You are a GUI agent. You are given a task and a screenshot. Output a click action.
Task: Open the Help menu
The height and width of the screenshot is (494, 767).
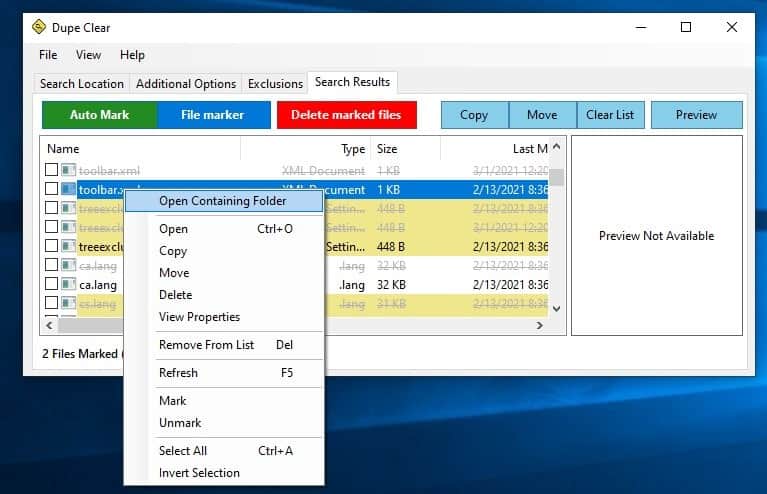click(132, 55)
